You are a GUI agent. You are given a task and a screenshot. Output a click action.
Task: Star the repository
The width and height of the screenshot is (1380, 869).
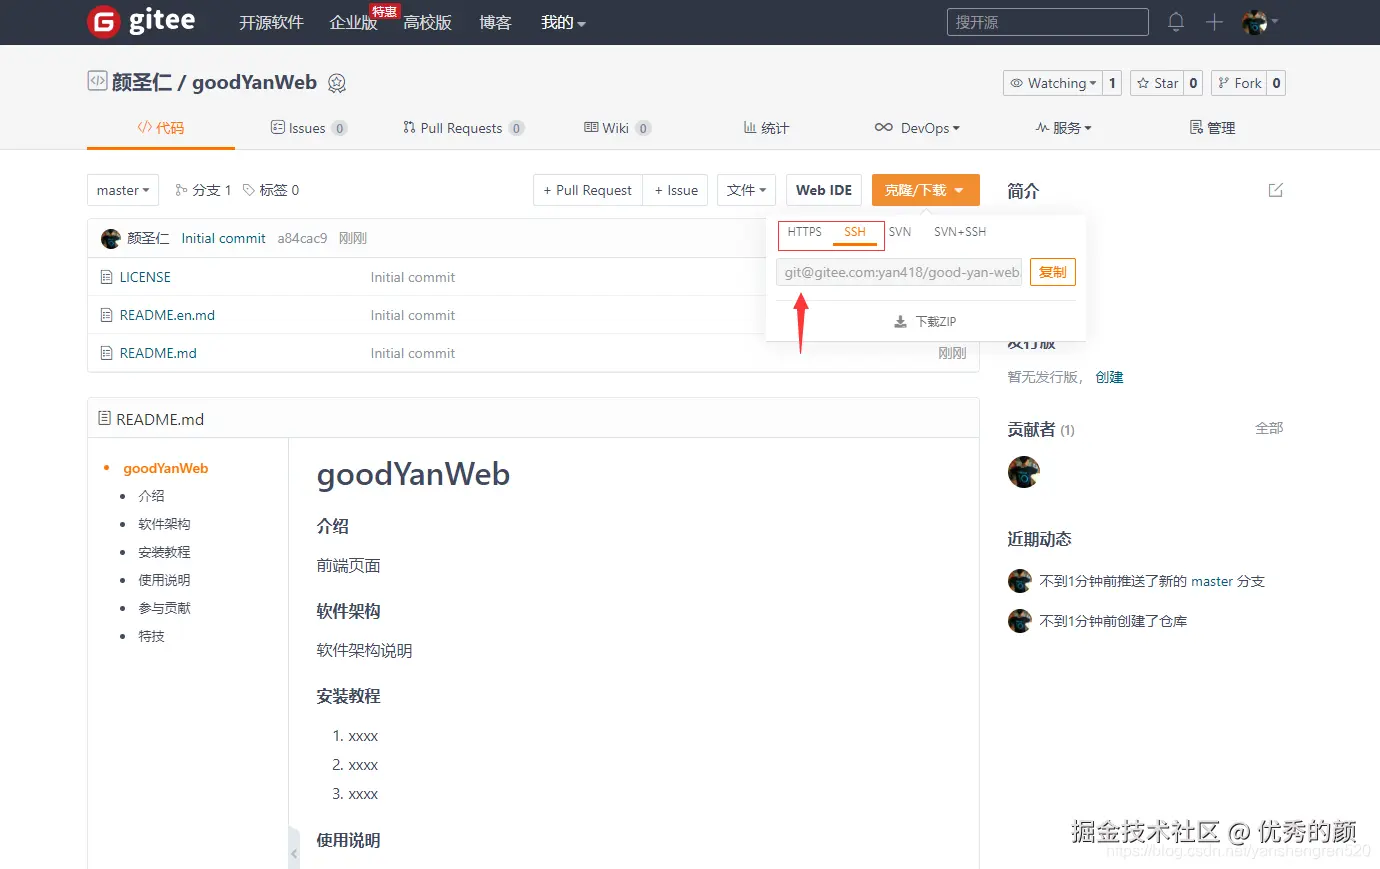tap(1157, 83)
